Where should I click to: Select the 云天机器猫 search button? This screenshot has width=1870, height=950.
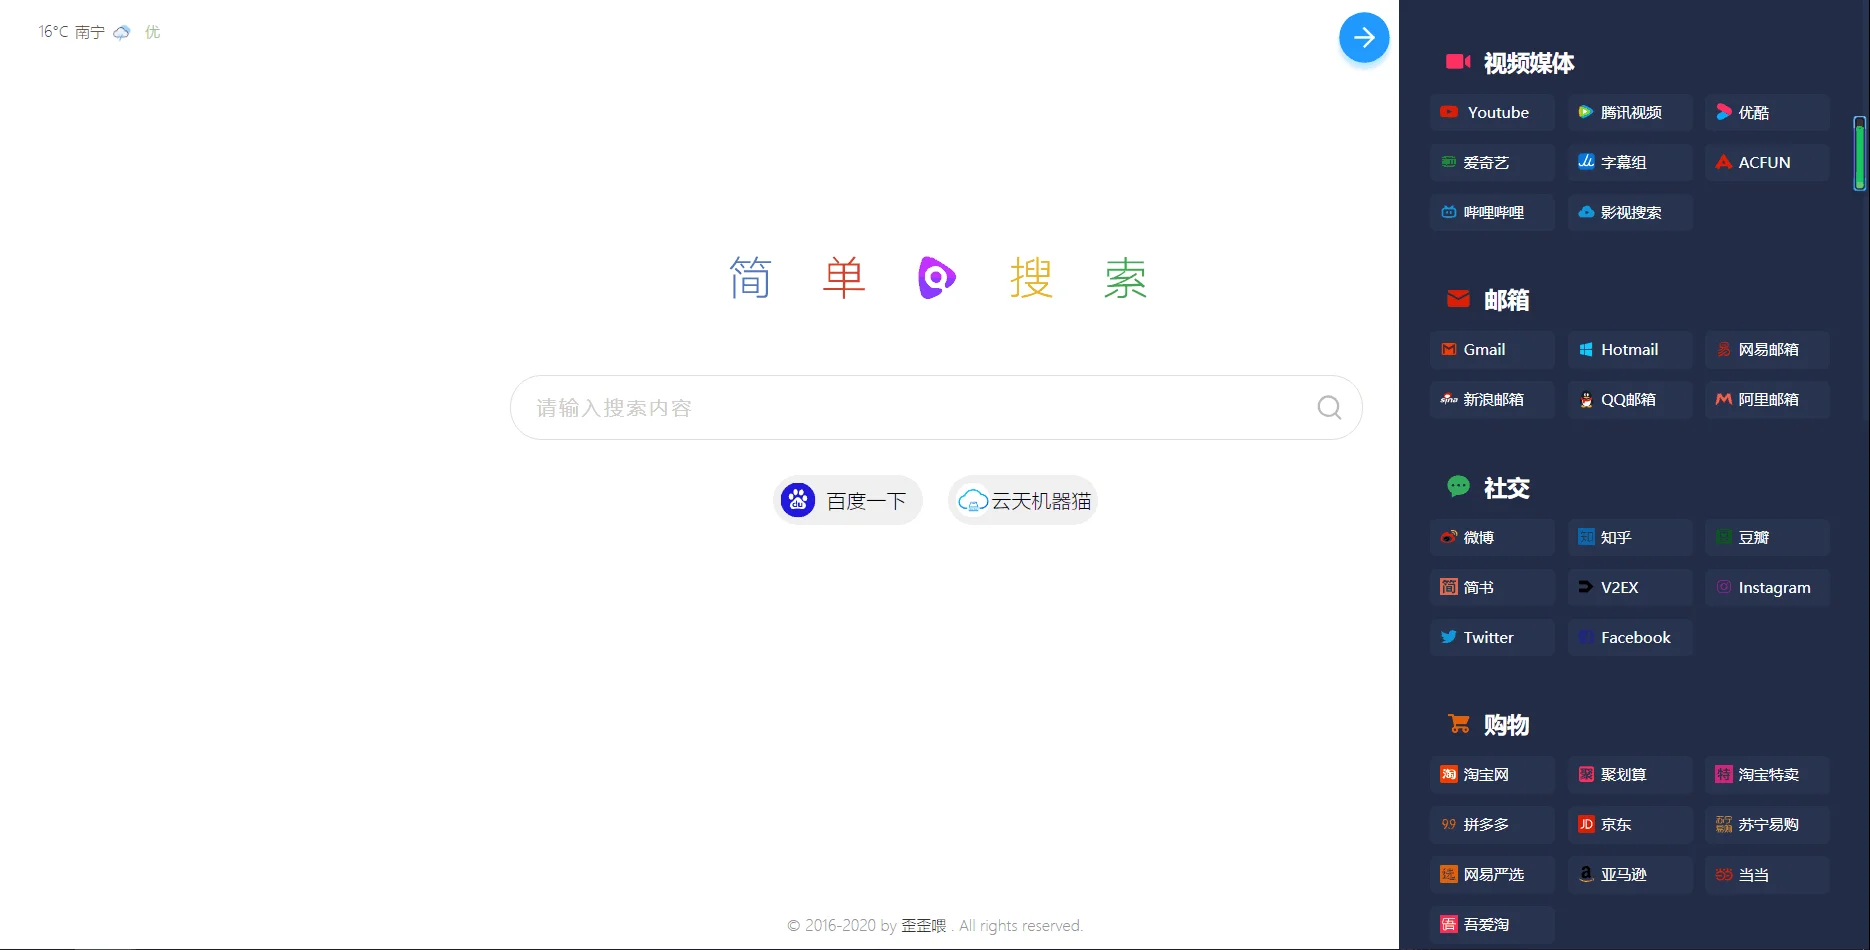(x=1023, y=500)
